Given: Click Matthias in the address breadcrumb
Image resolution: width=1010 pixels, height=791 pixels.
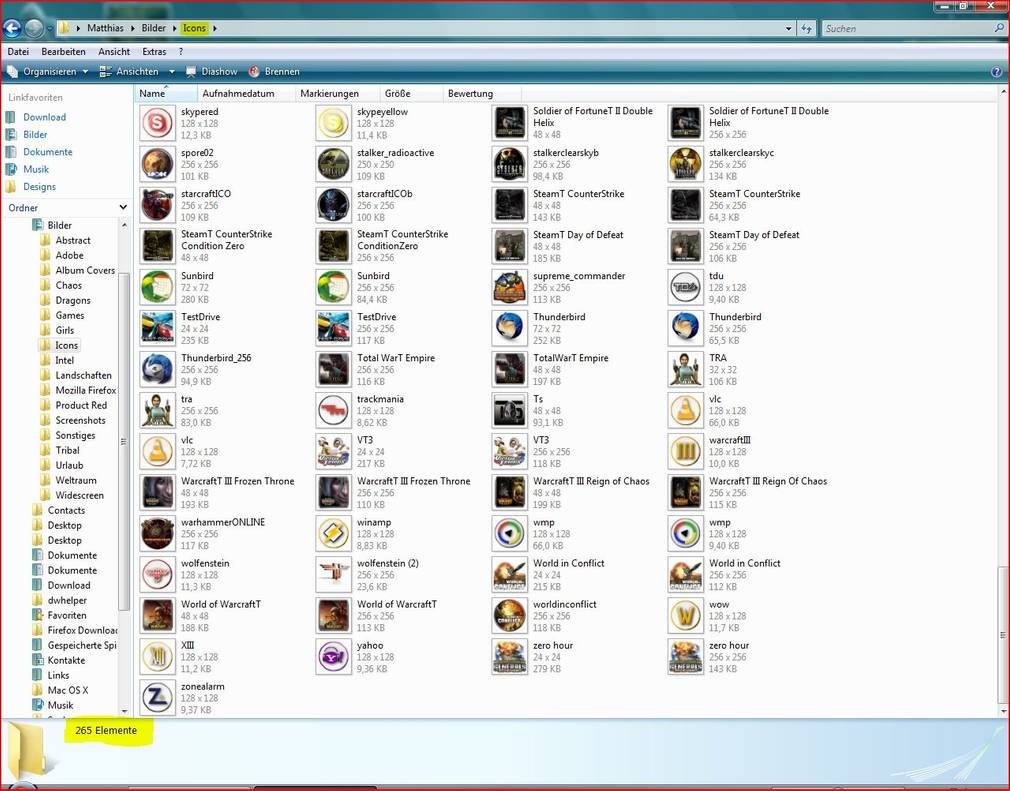Looking at the screenshot, I should point(105,28).
